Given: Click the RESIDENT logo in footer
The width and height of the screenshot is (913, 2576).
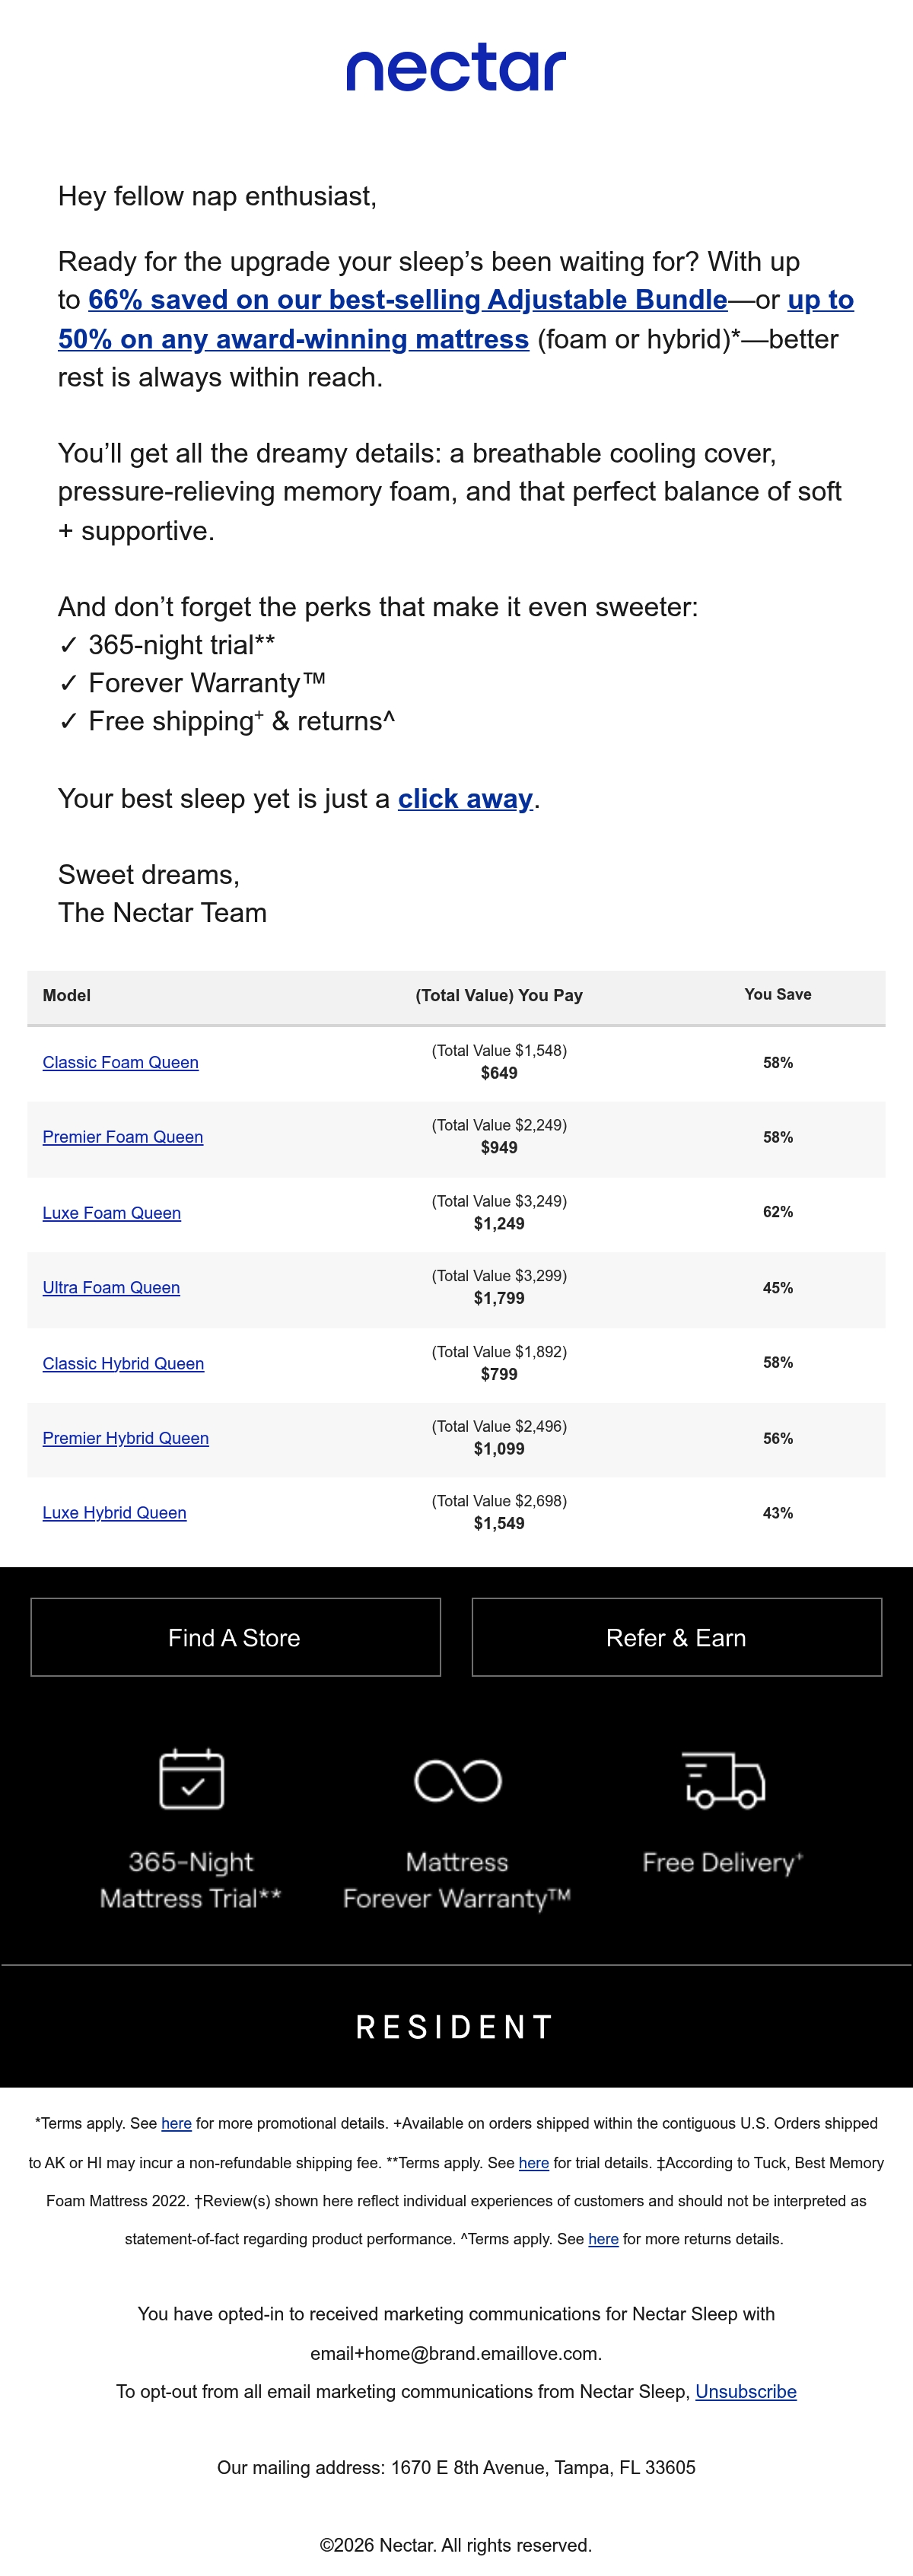Looking at the screenshot, I should coord(456,2027).
